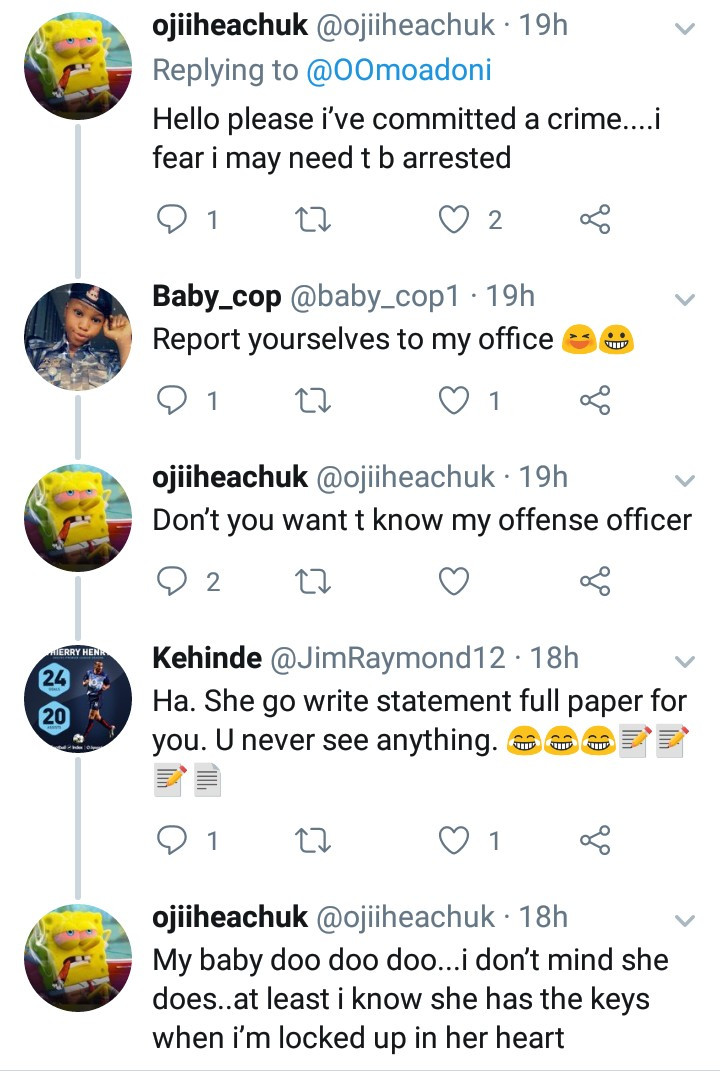720x1078 pixels.
Task: Share Kehinde's 'write statement' tweet
Action: pos(595,840)
